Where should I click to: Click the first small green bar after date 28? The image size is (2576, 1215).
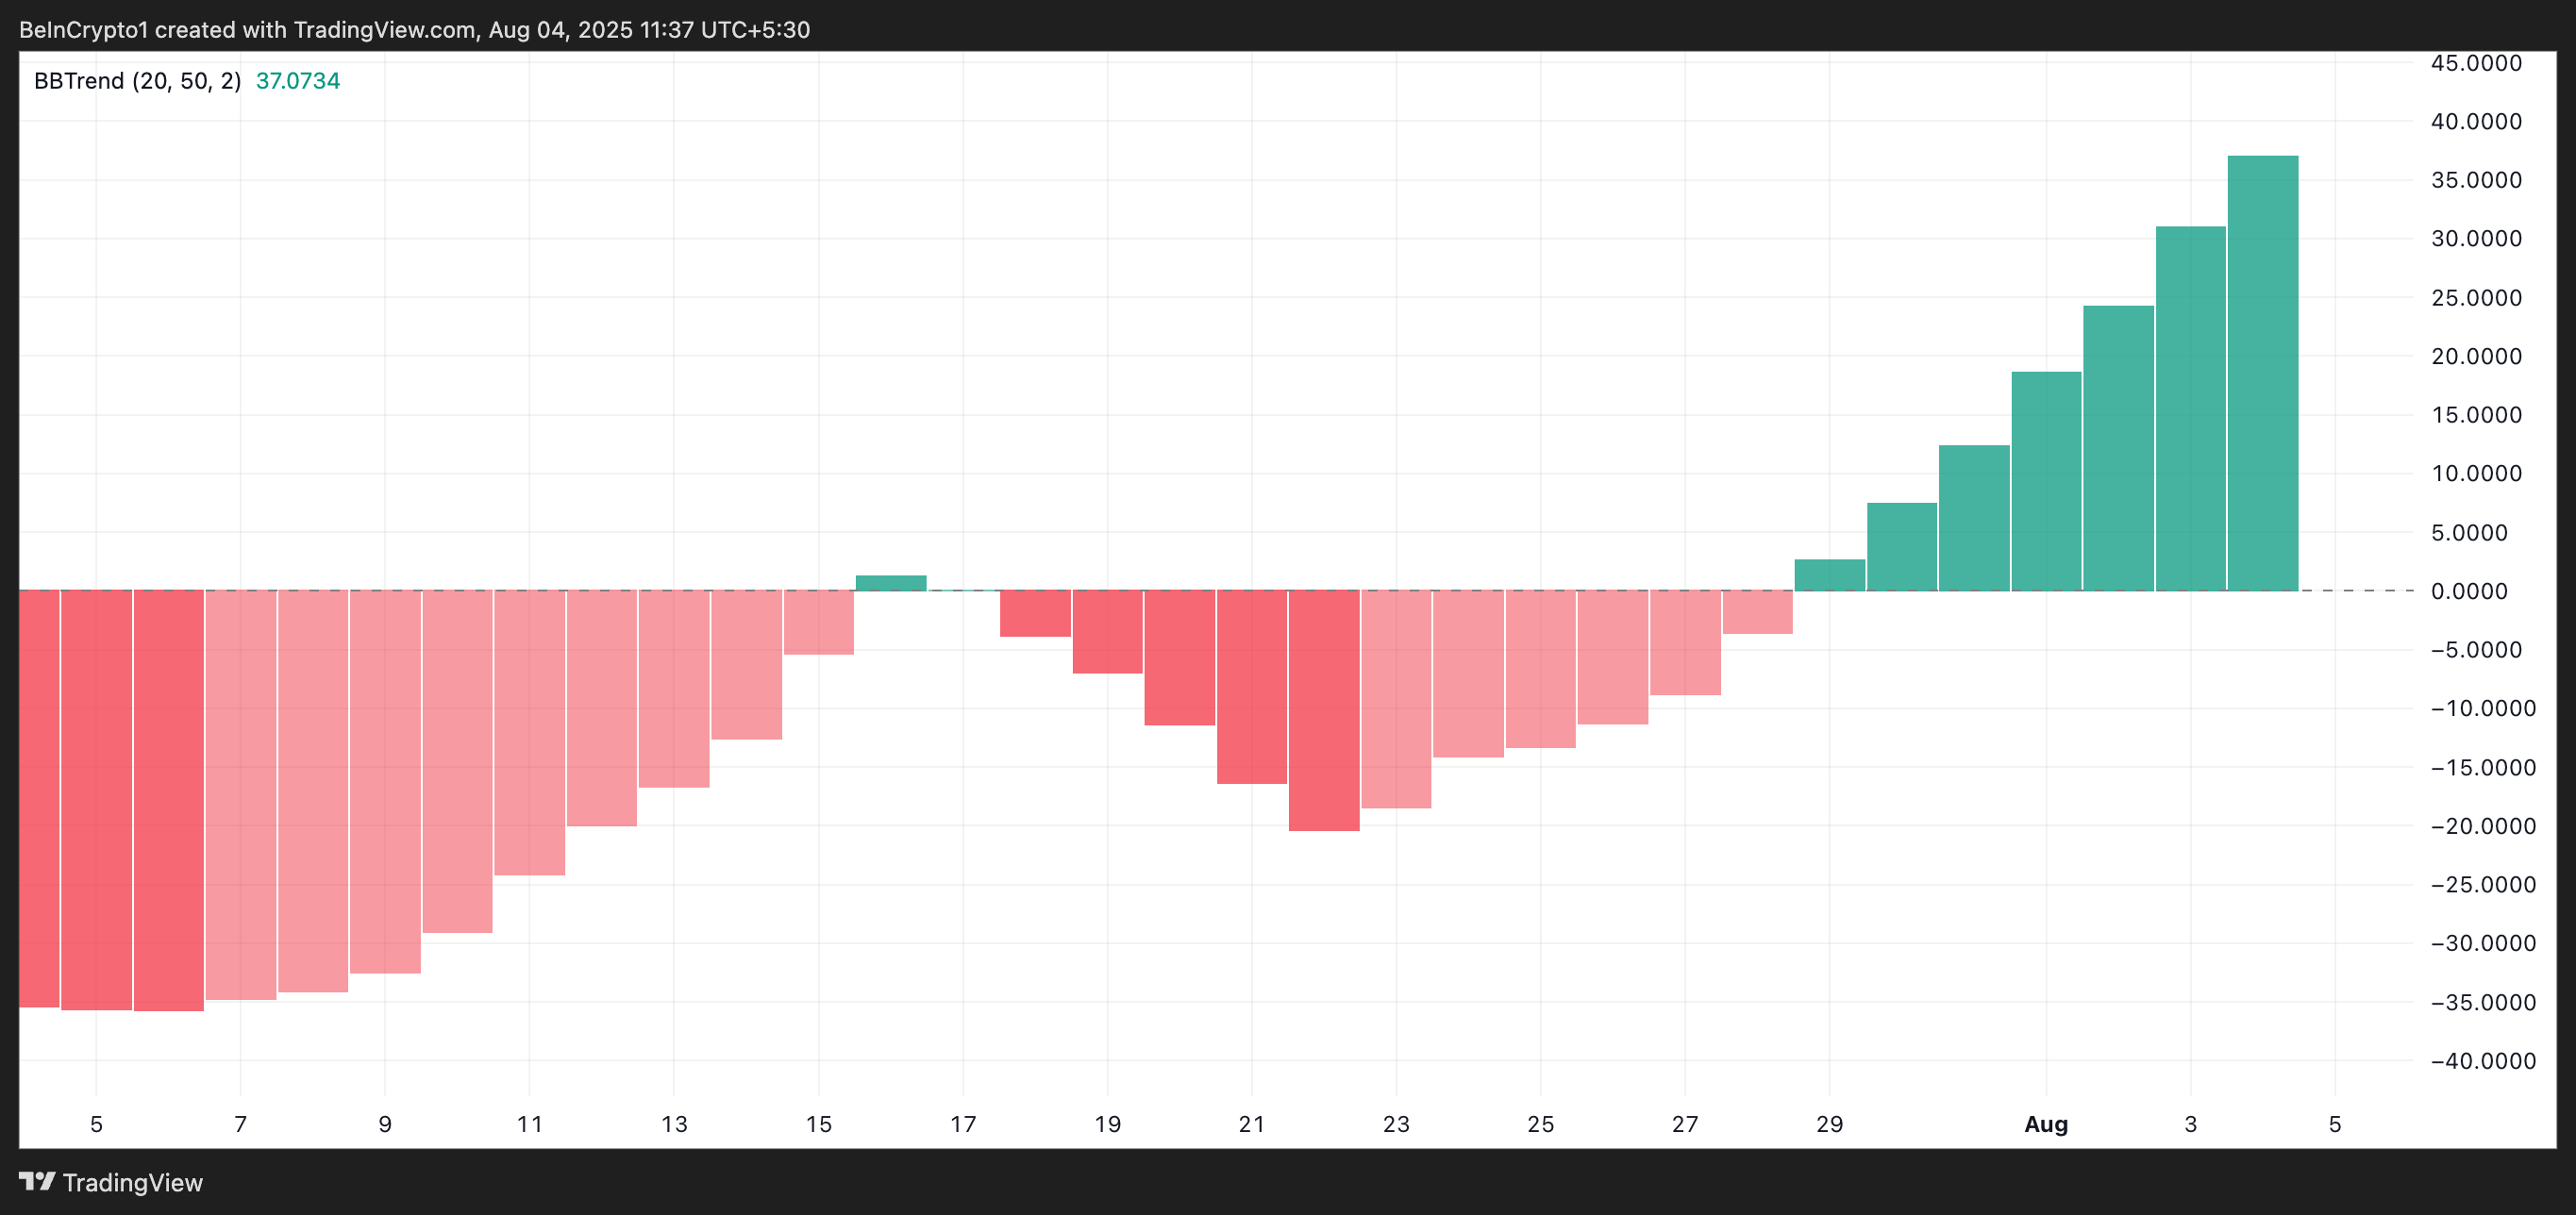[1829, 575]
